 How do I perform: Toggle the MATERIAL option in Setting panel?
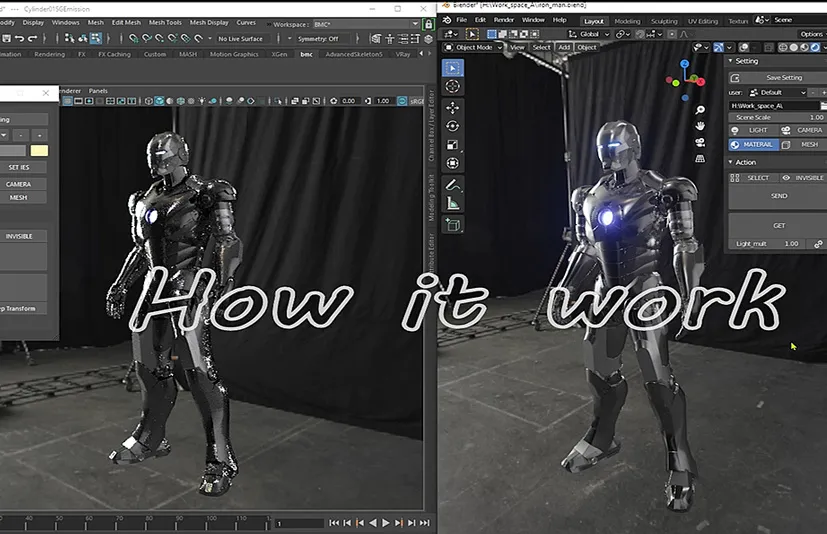click(x=753, y=145)
